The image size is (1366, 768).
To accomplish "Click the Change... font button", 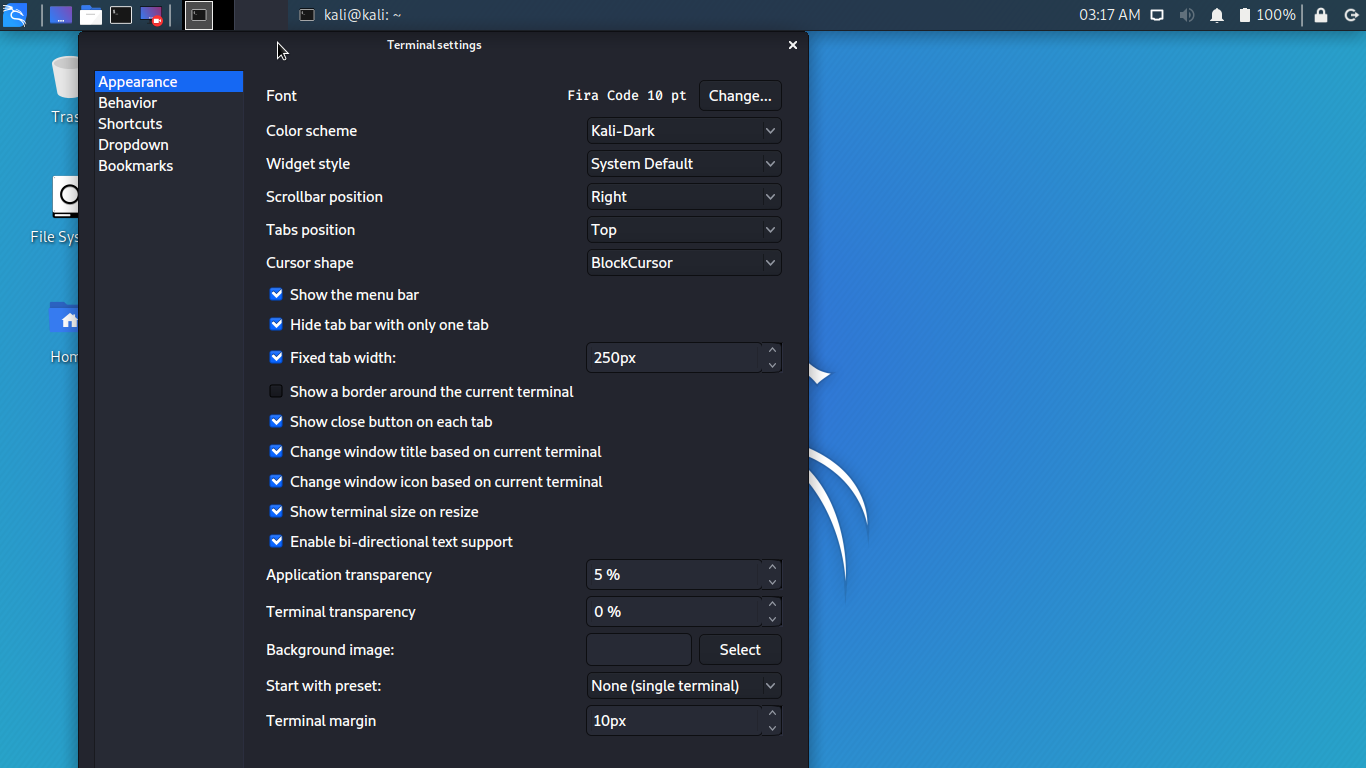I will (x=740, y=96).
